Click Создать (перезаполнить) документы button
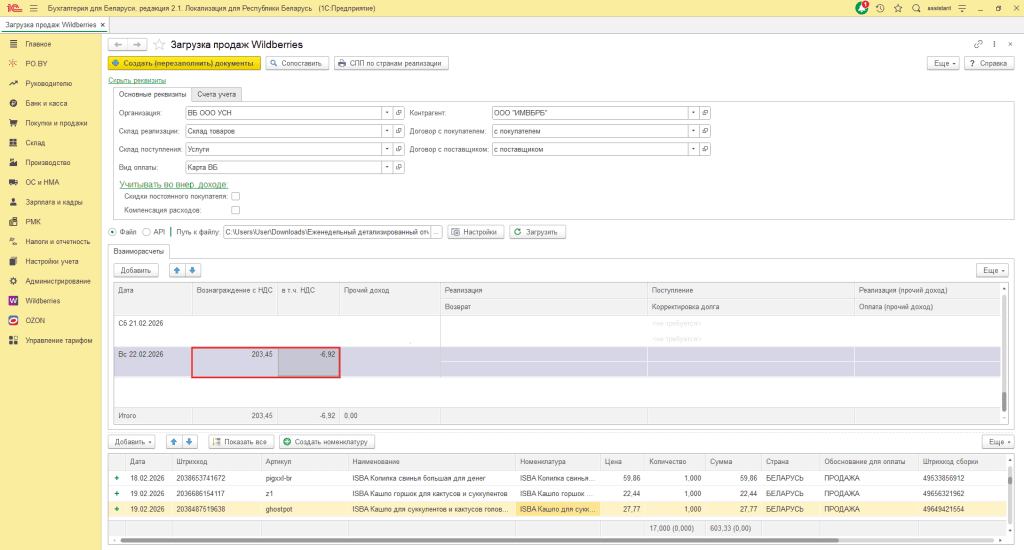This screenshot has height=550, width=1024. [x=184, y=63]
